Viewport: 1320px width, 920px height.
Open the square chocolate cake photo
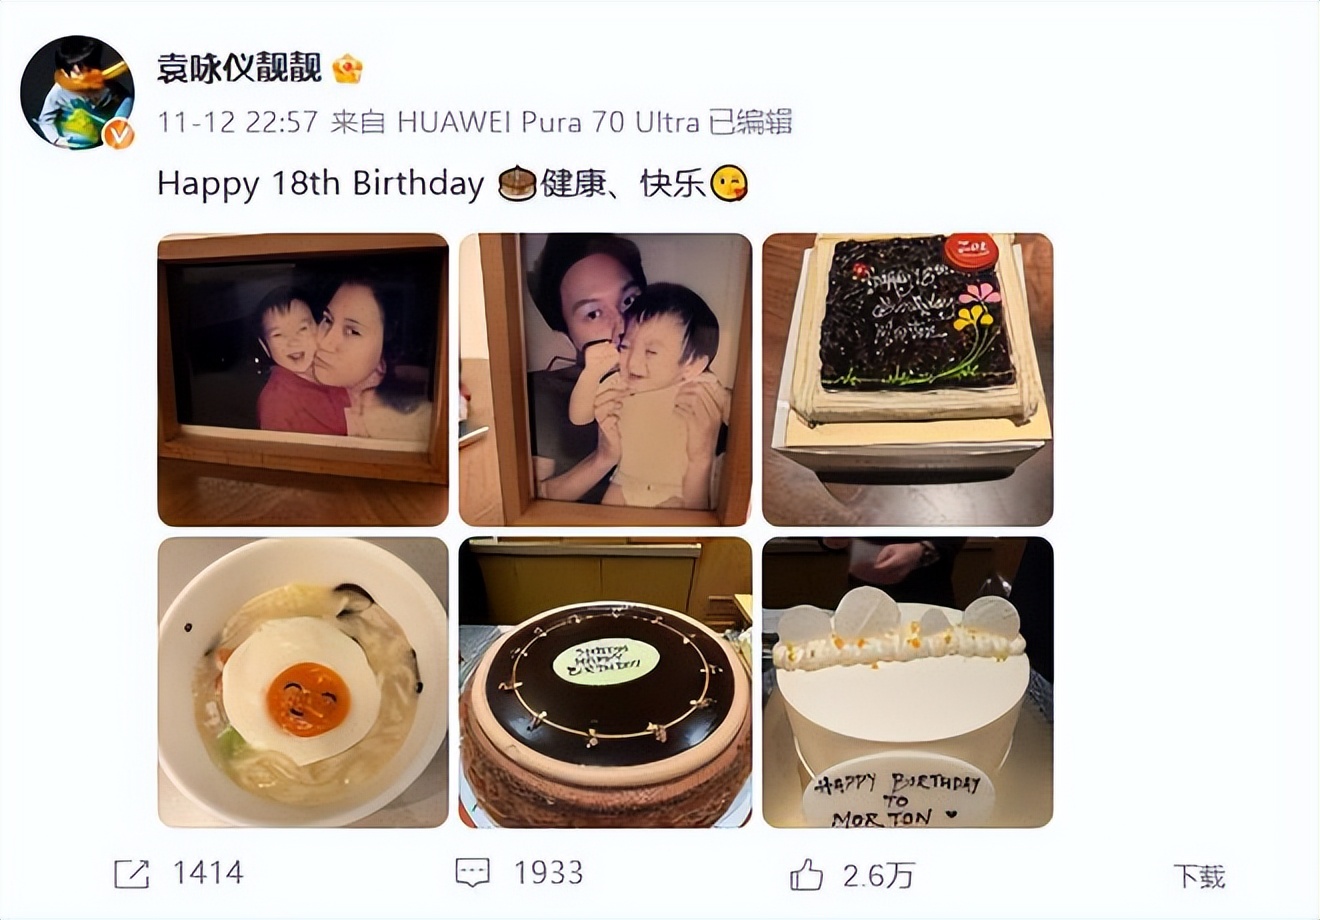pos(907,380)
